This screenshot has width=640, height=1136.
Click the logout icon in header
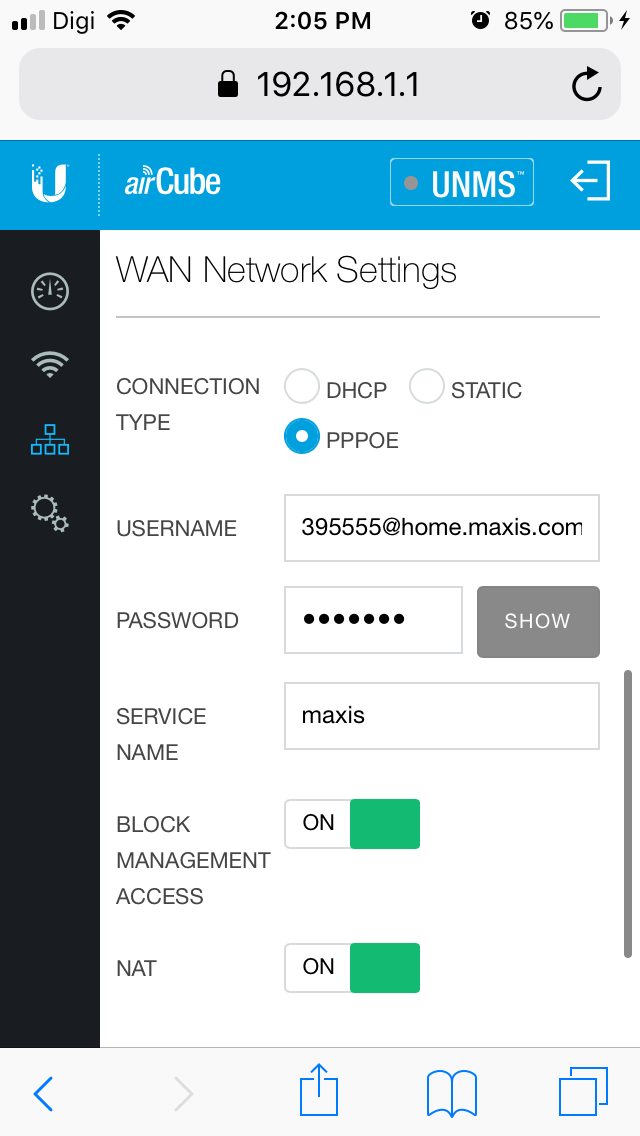[590, 182]
